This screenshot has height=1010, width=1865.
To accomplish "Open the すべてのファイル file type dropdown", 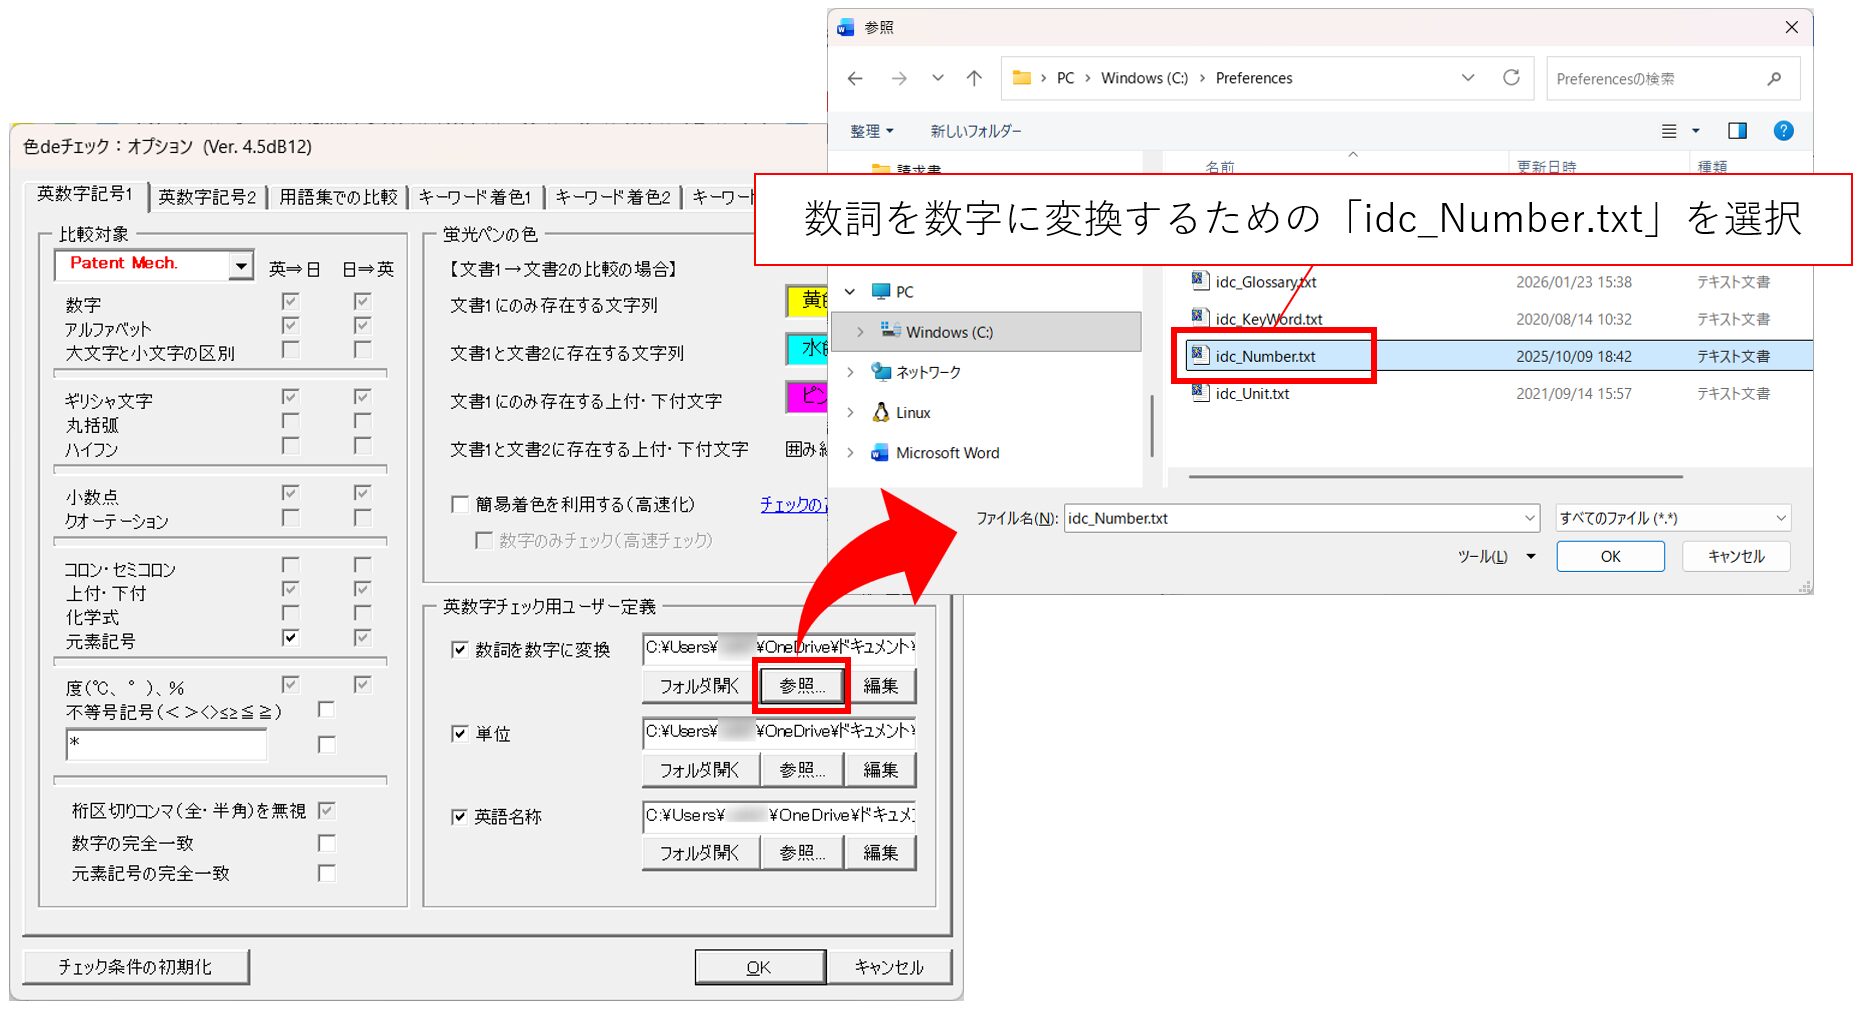I will coord(1780,518).
